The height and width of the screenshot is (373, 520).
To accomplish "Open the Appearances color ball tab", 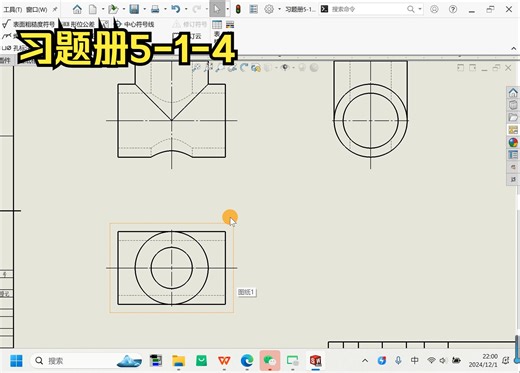I will (x=513, y=143).
